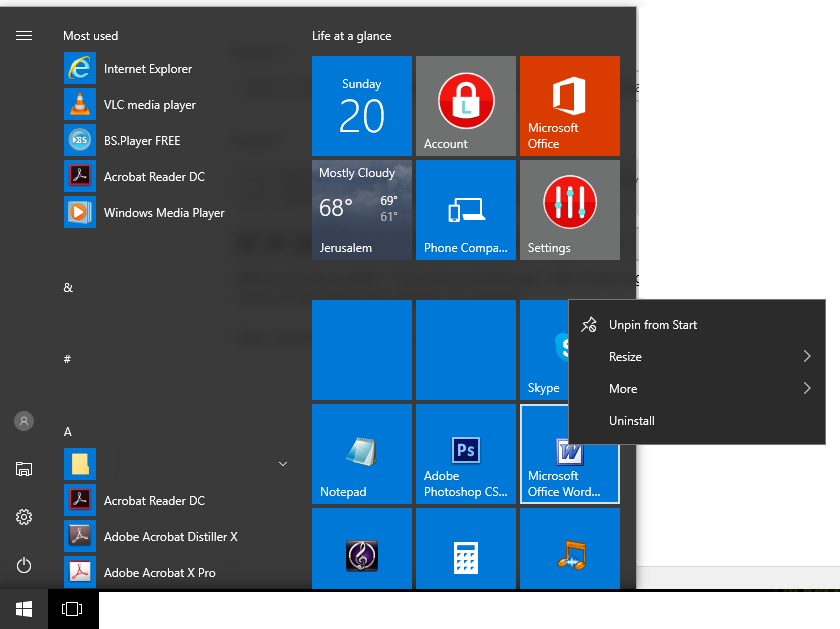The image size is (840, 629).
Task: Launch Adobe Photoshop CS tile
Action: (466, 453)
